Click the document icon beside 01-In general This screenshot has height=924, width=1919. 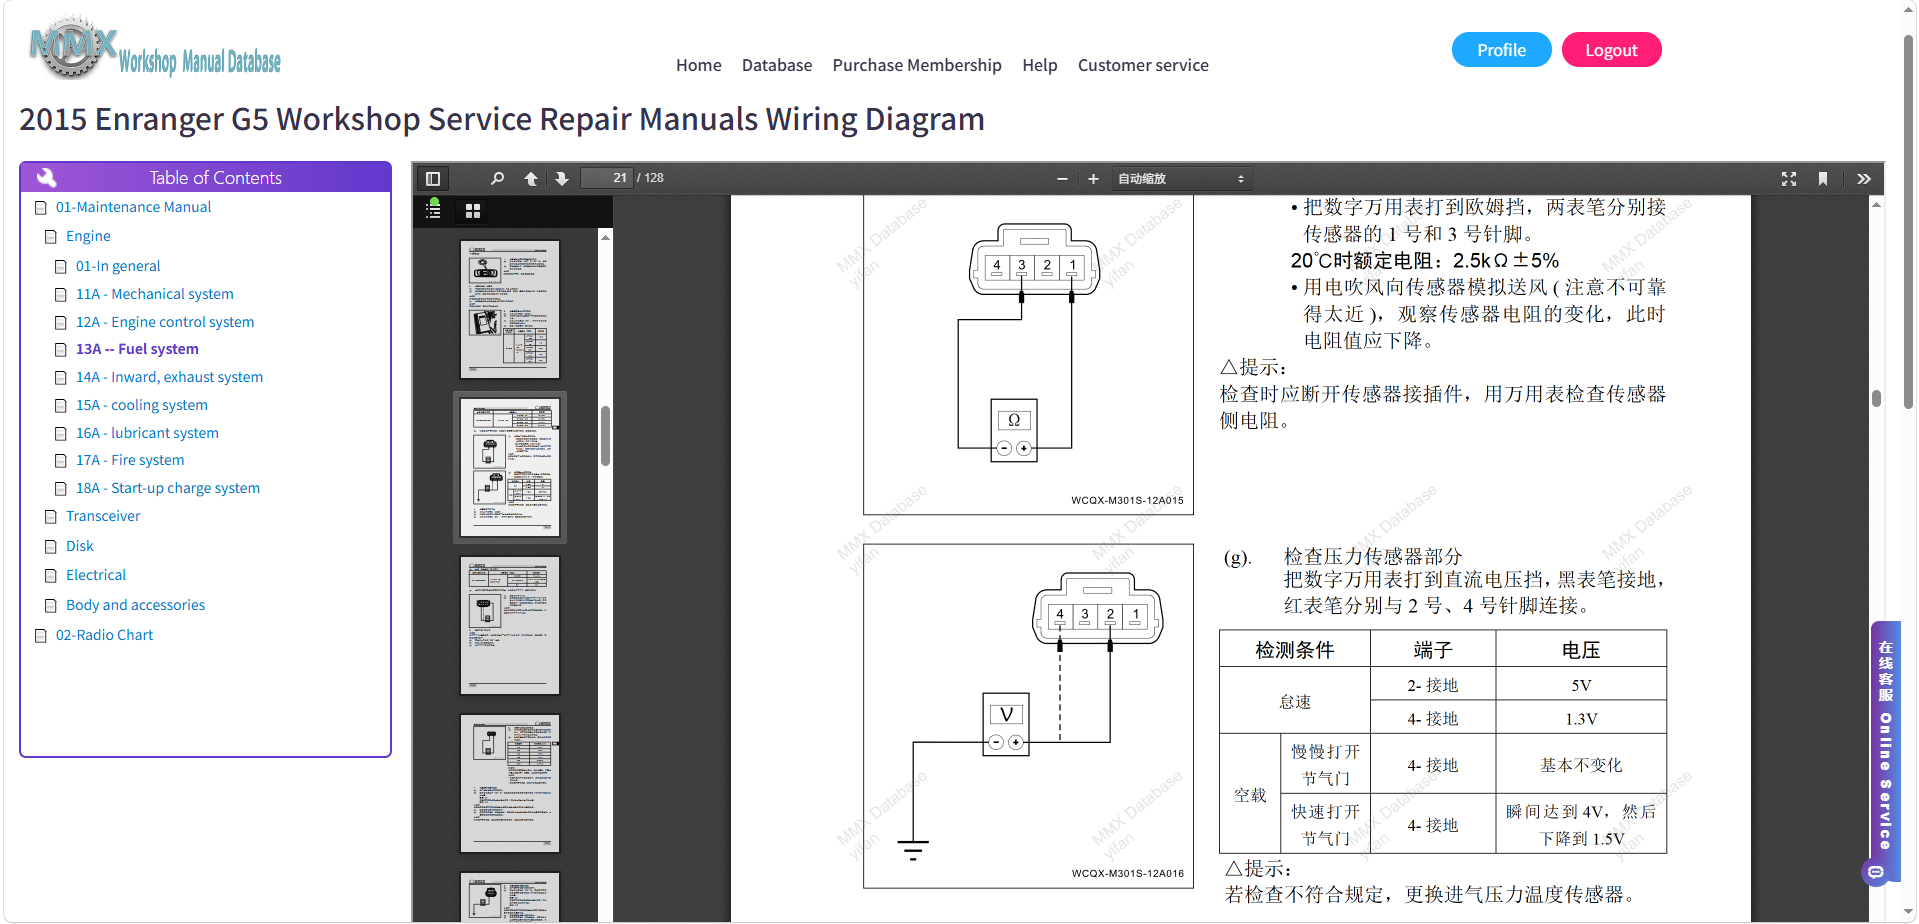point(61,267)
